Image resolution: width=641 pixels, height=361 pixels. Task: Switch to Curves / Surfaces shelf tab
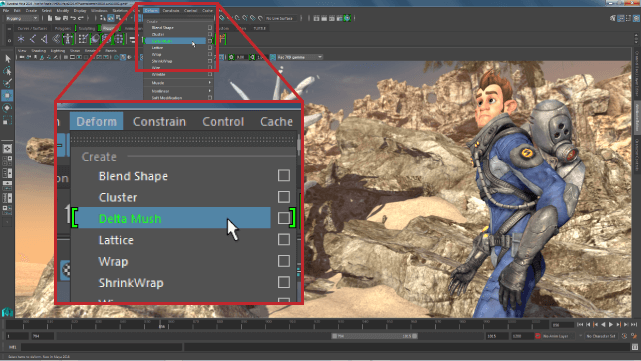(32, 28)
